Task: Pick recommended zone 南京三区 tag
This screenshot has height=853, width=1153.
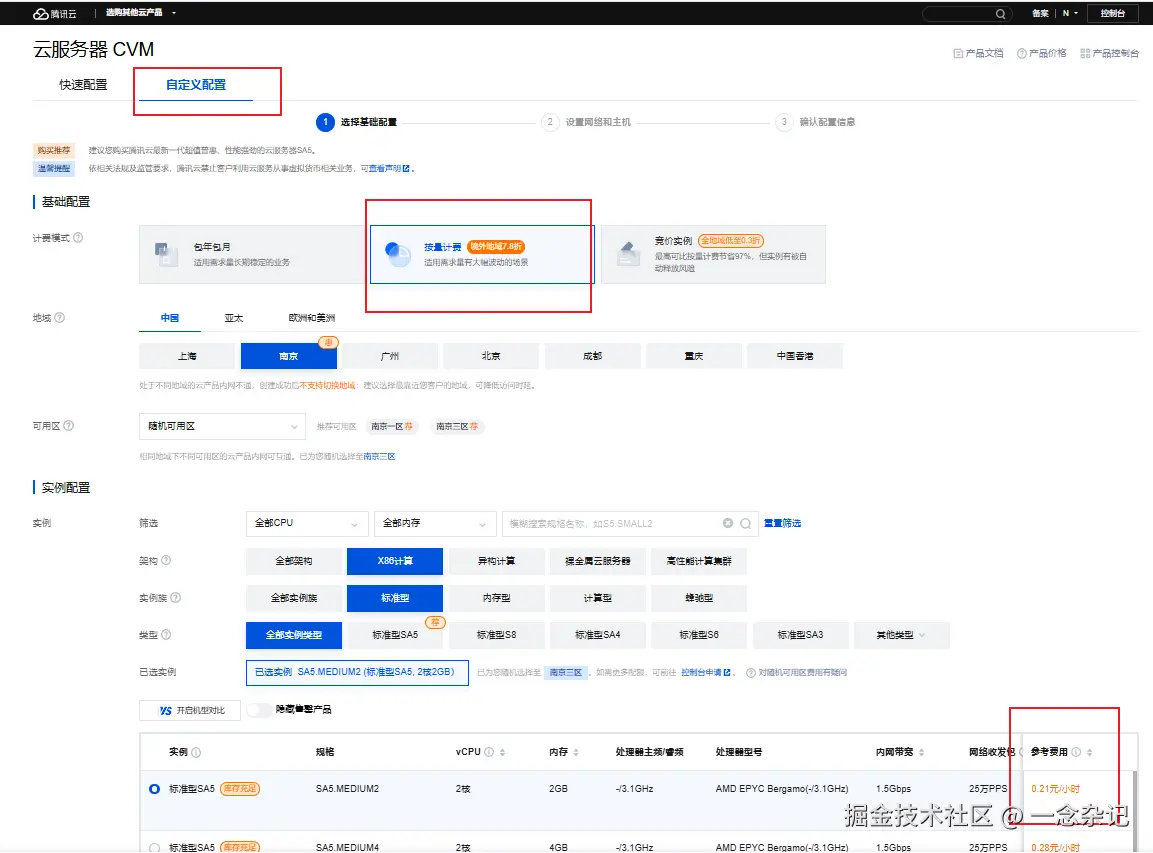Action: click(457, 426)
